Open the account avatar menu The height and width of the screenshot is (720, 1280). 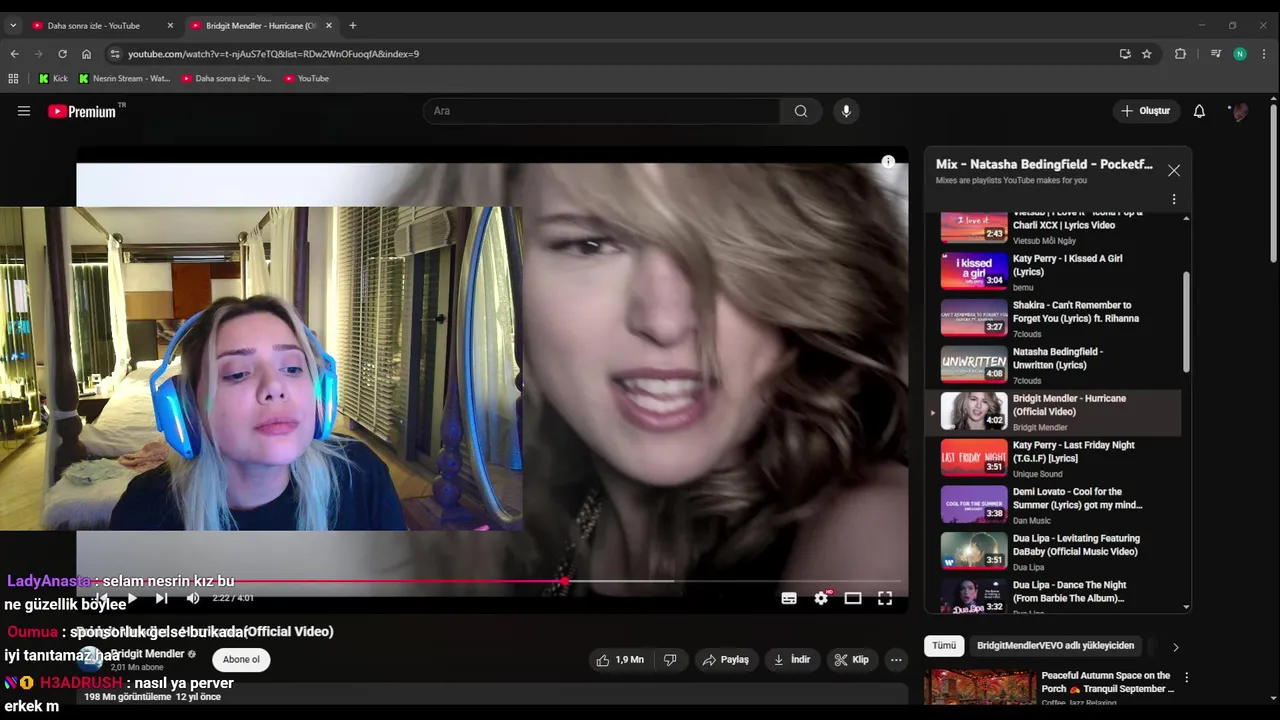tap(1240, 111)
